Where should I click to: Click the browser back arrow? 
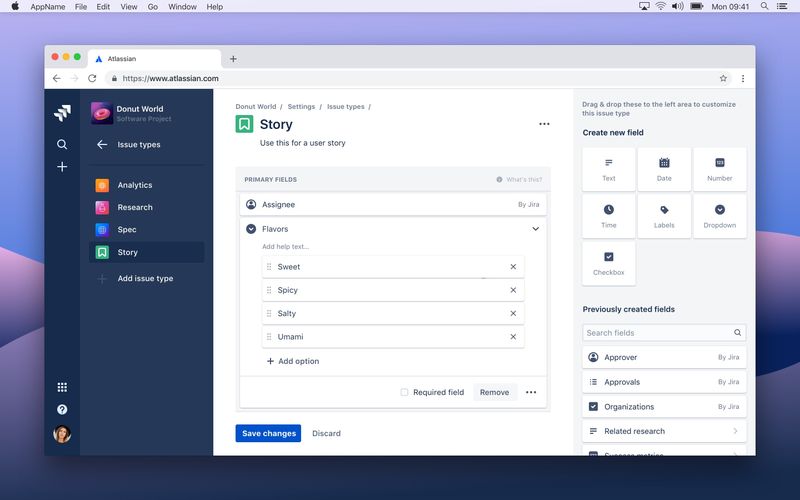[x=57, y=79]
